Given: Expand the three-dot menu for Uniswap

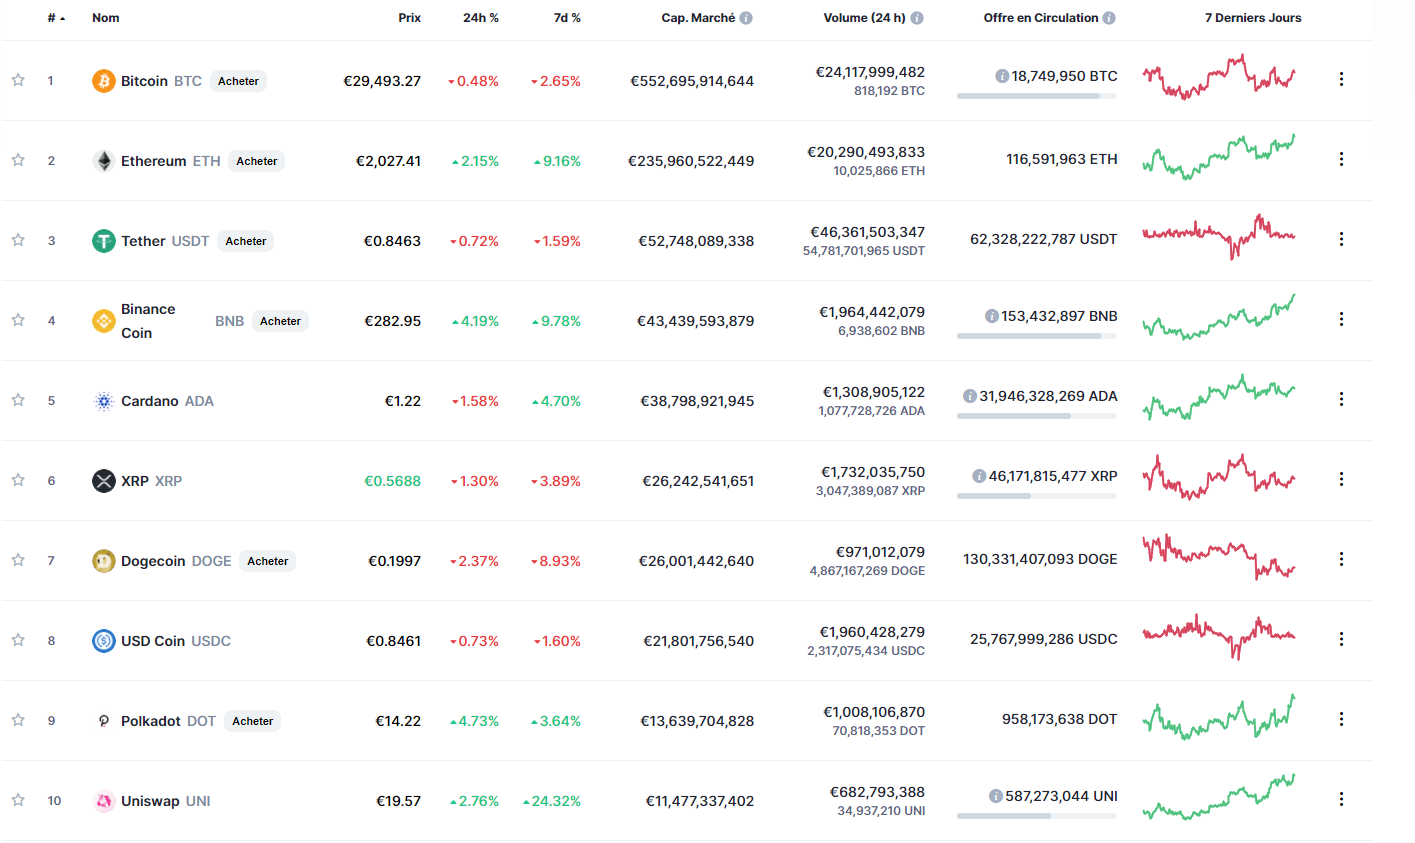Looking at the screenshot, I should pyautogui.click(x=1341, y=799).
